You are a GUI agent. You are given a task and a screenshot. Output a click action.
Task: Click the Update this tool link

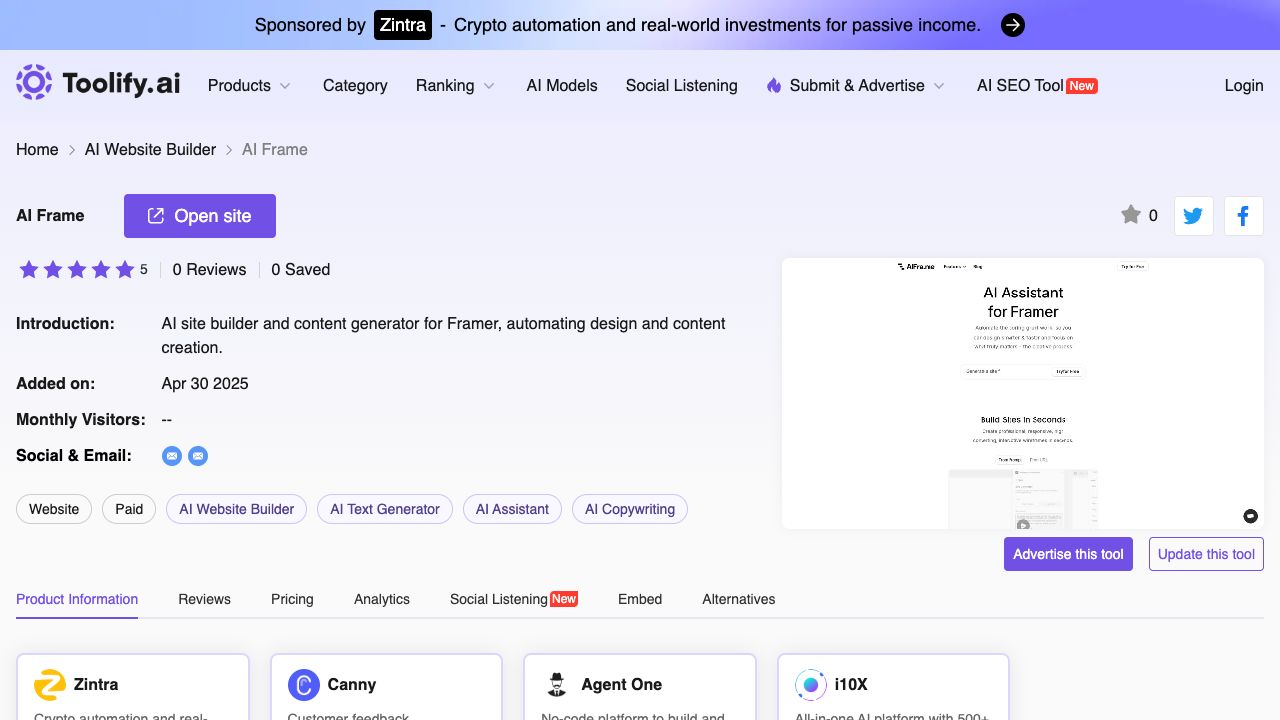(1206, 554)
